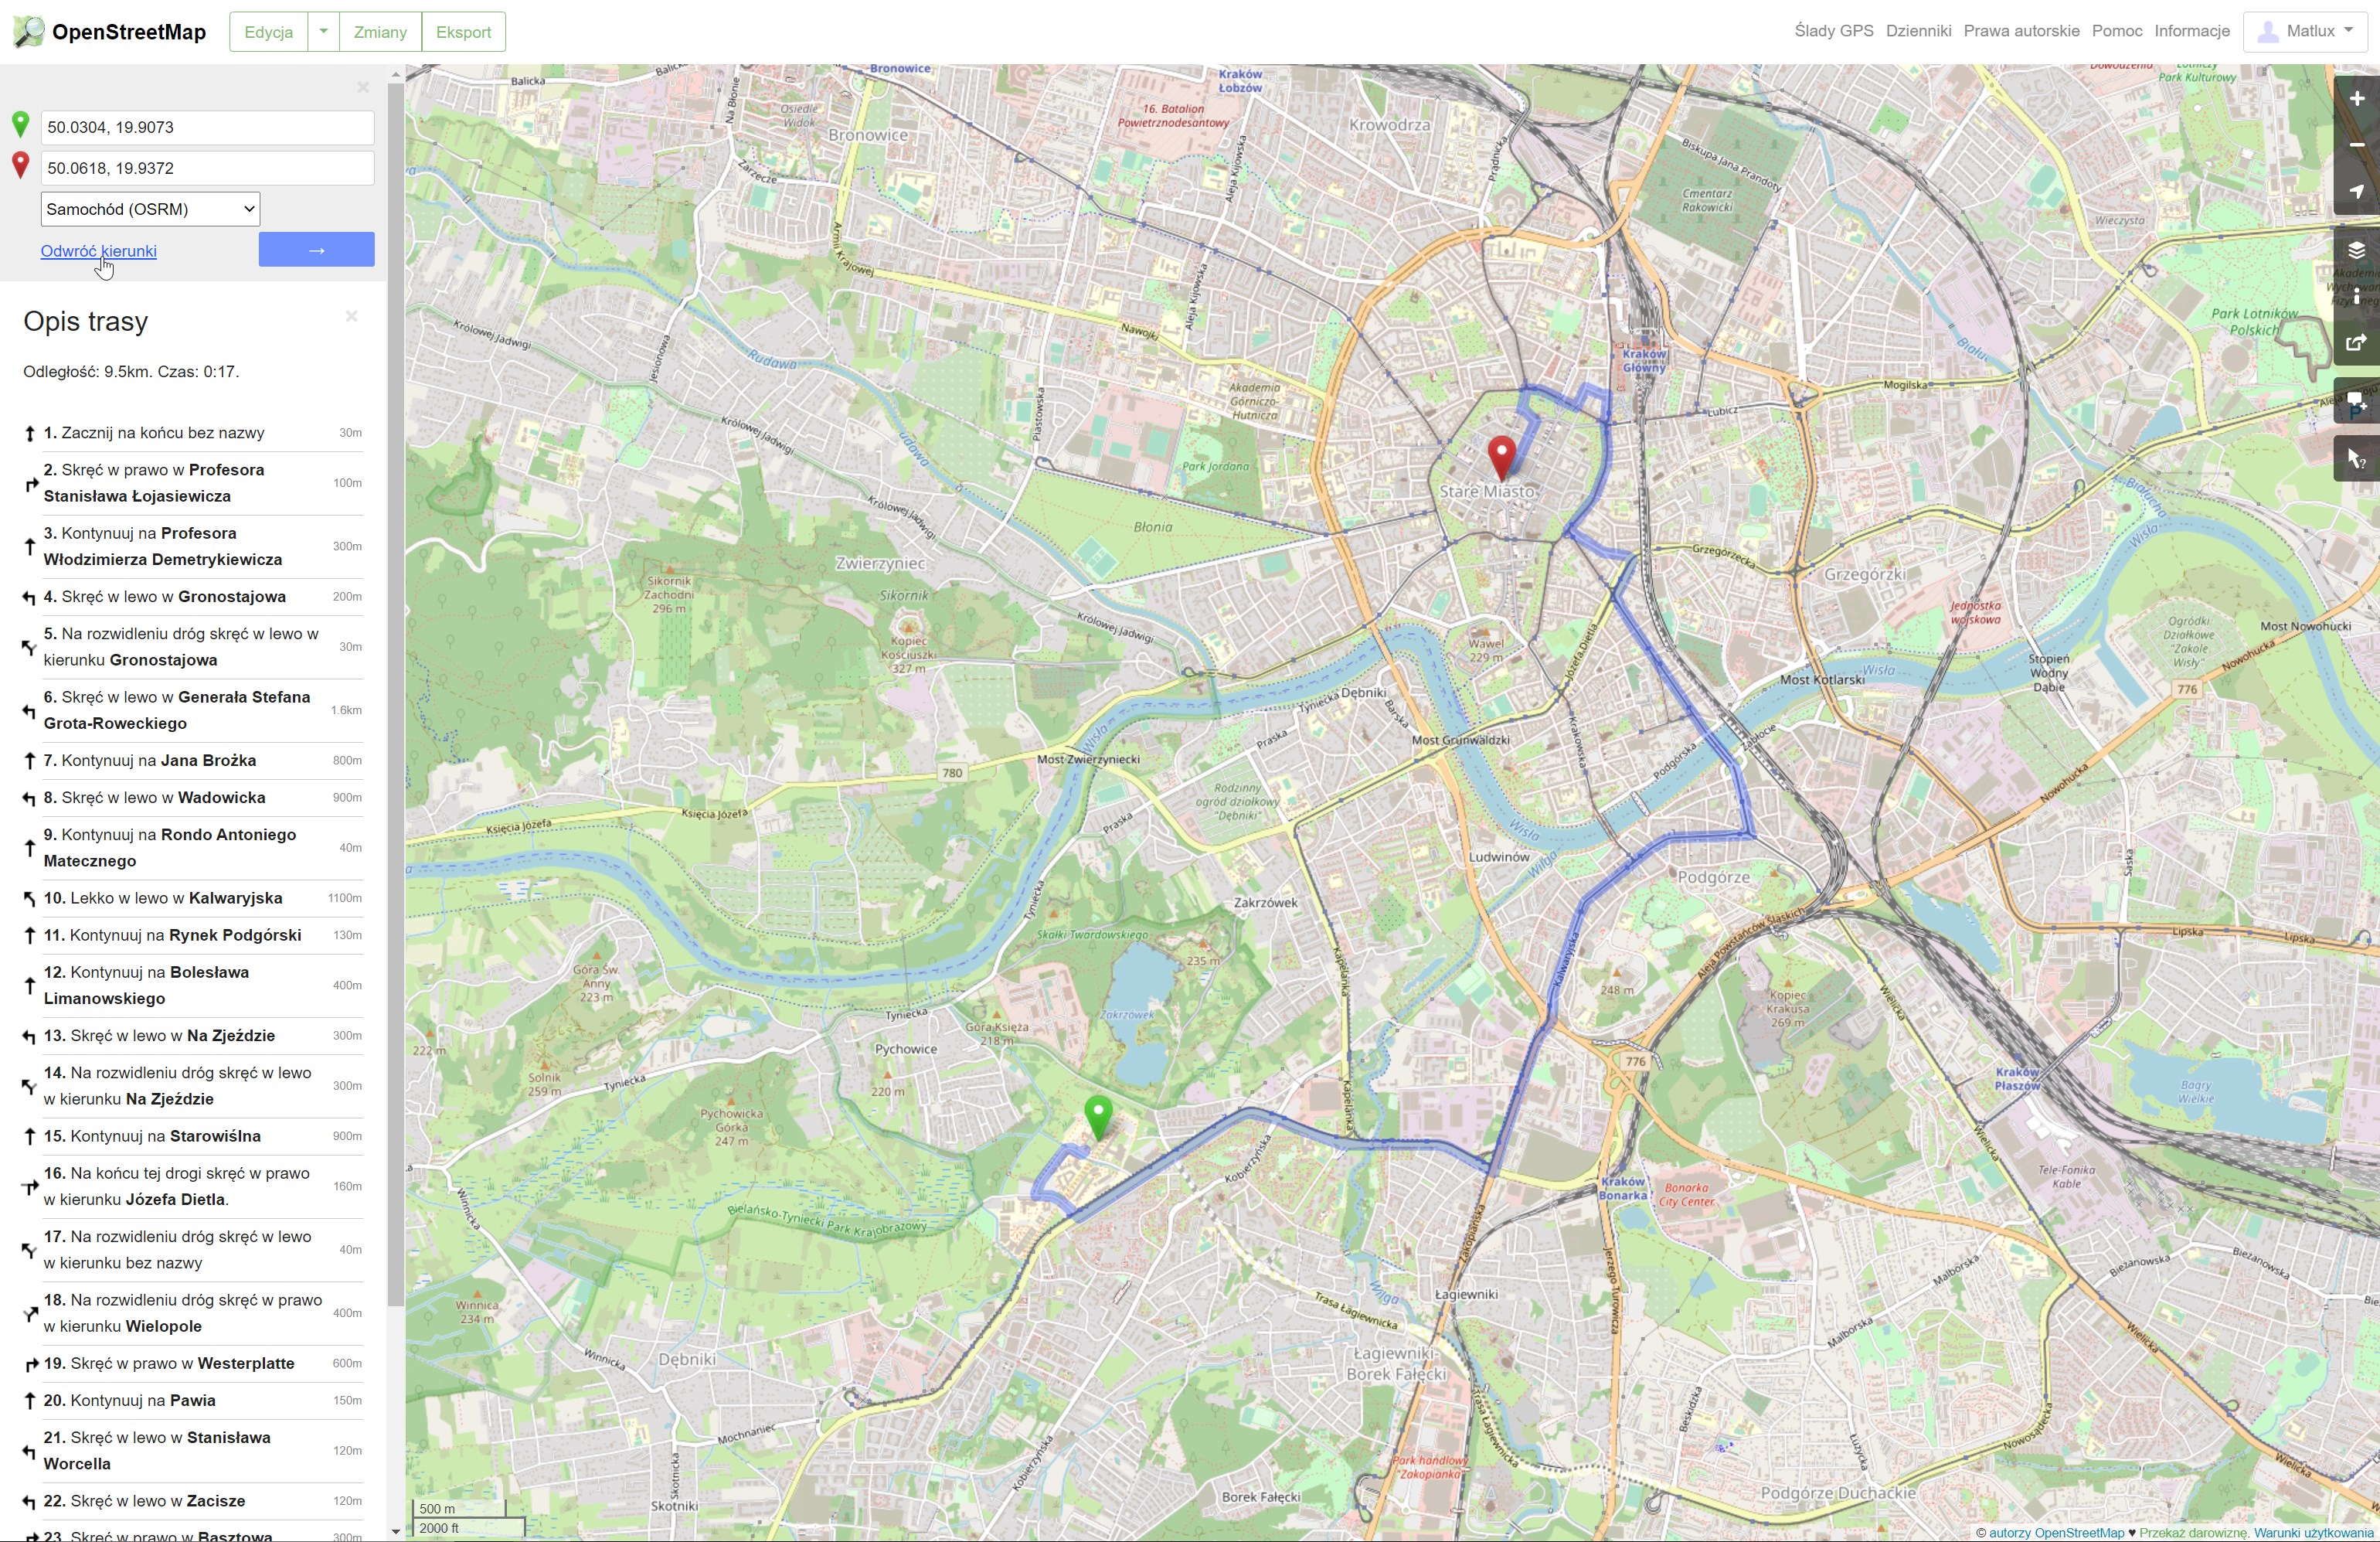This screenshot has width=2380, height=1542.
Task: Select step 6 Generała Stefana Grota-Roweckiego
Action: click(x=192, y=711)
